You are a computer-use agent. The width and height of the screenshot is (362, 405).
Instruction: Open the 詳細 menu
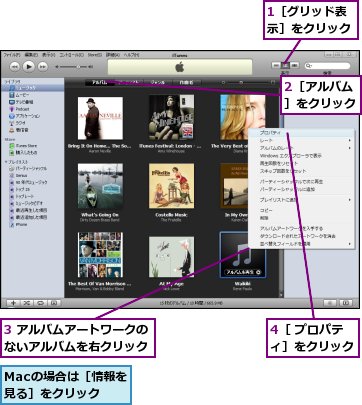coord(113,55)
